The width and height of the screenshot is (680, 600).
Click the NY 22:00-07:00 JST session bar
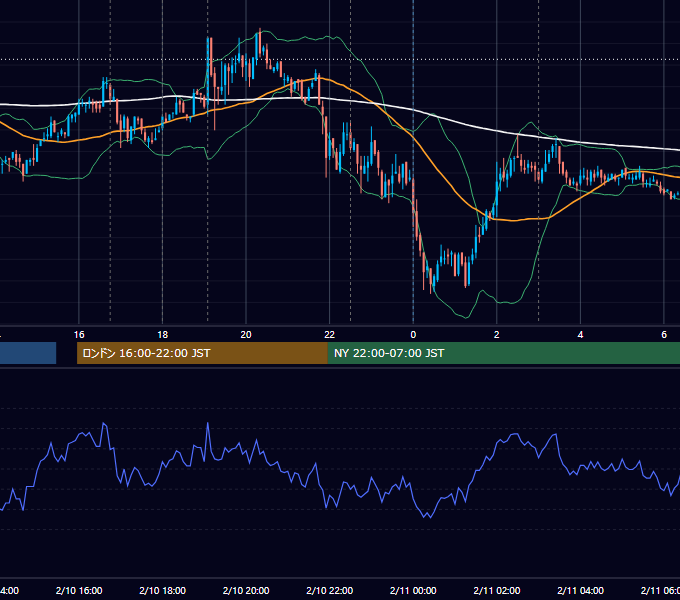(x=503, y=353)
